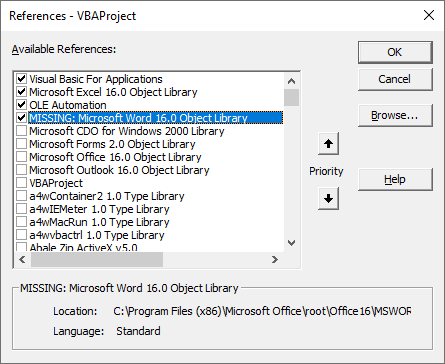The image size is (445, 364).
Task: Click the Help button
Action: [395, 179]
